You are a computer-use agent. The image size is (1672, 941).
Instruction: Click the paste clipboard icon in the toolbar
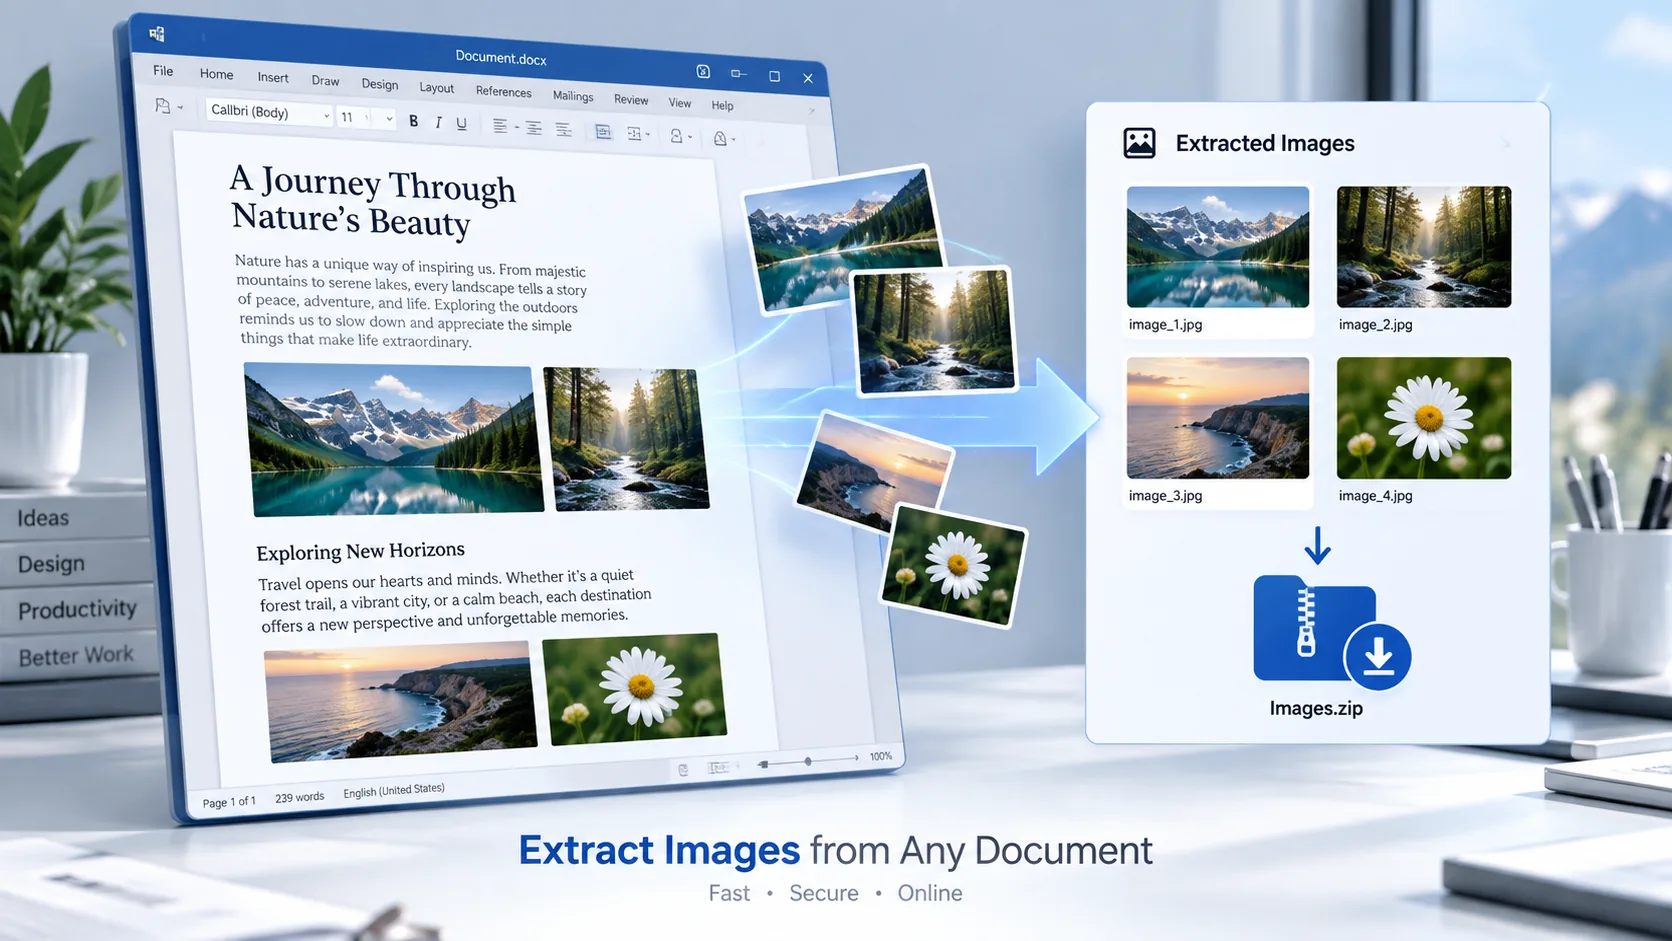163,105
